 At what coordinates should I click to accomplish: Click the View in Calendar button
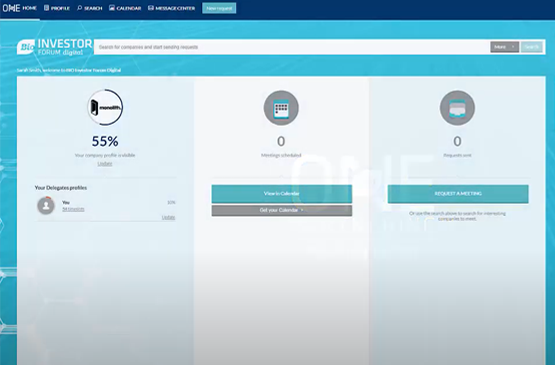282,194
